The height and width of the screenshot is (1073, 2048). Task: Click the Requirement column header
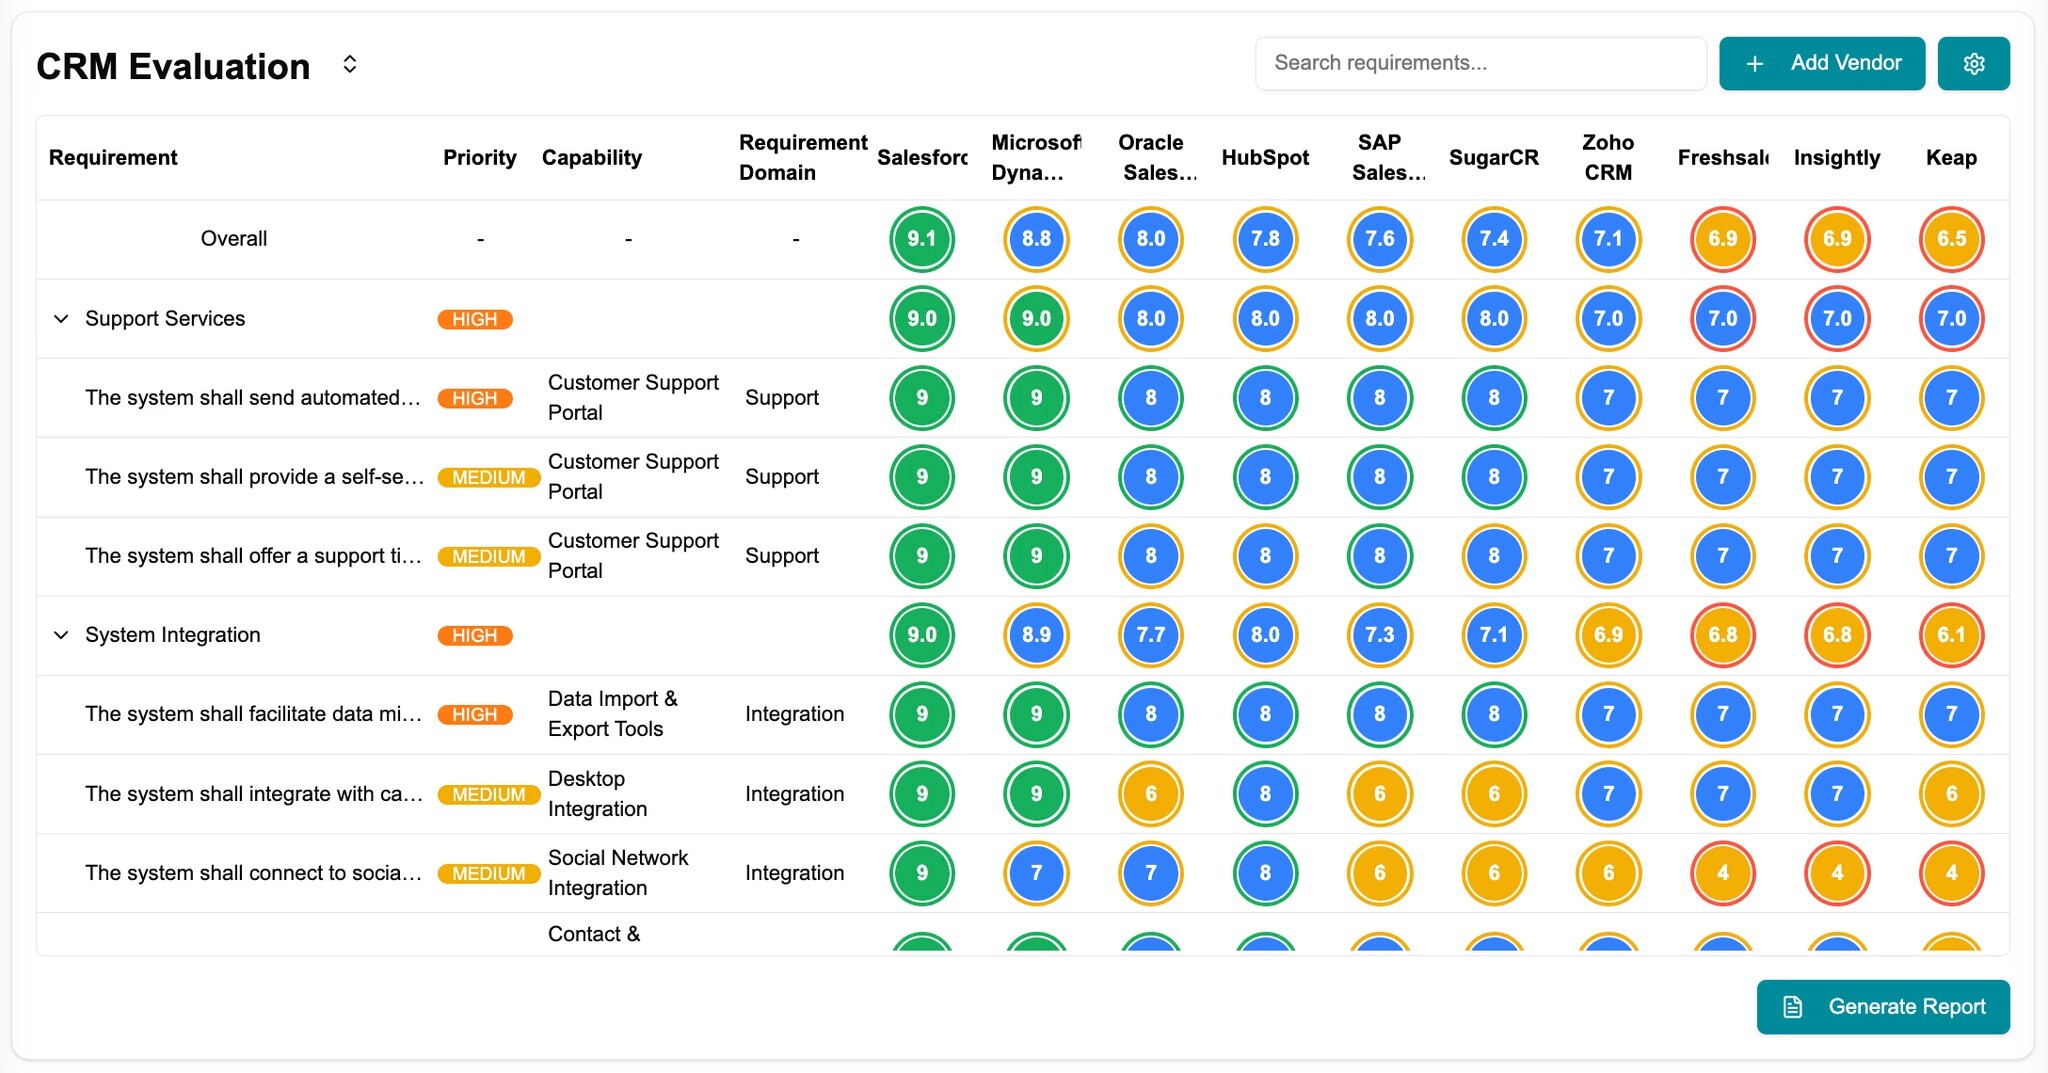[x=113, y=158]
